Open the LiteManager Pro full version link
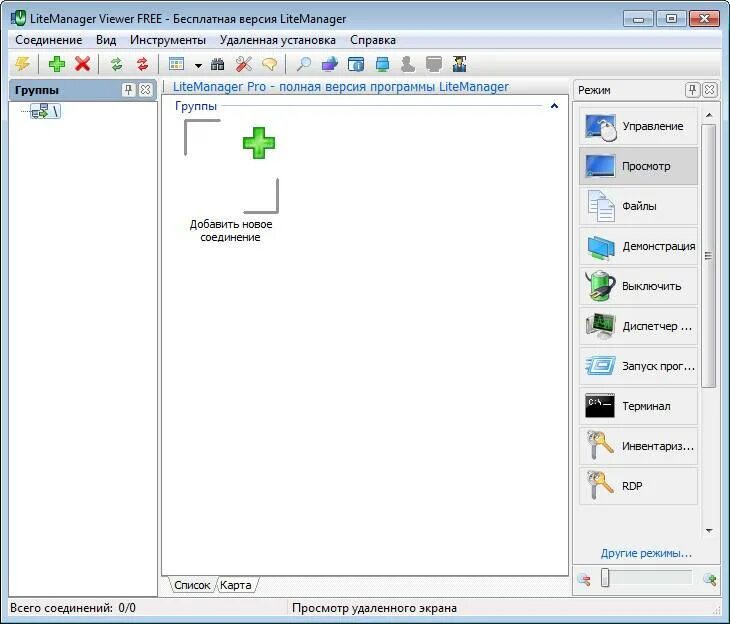This screenshot has height=624, width=730. 341,87
